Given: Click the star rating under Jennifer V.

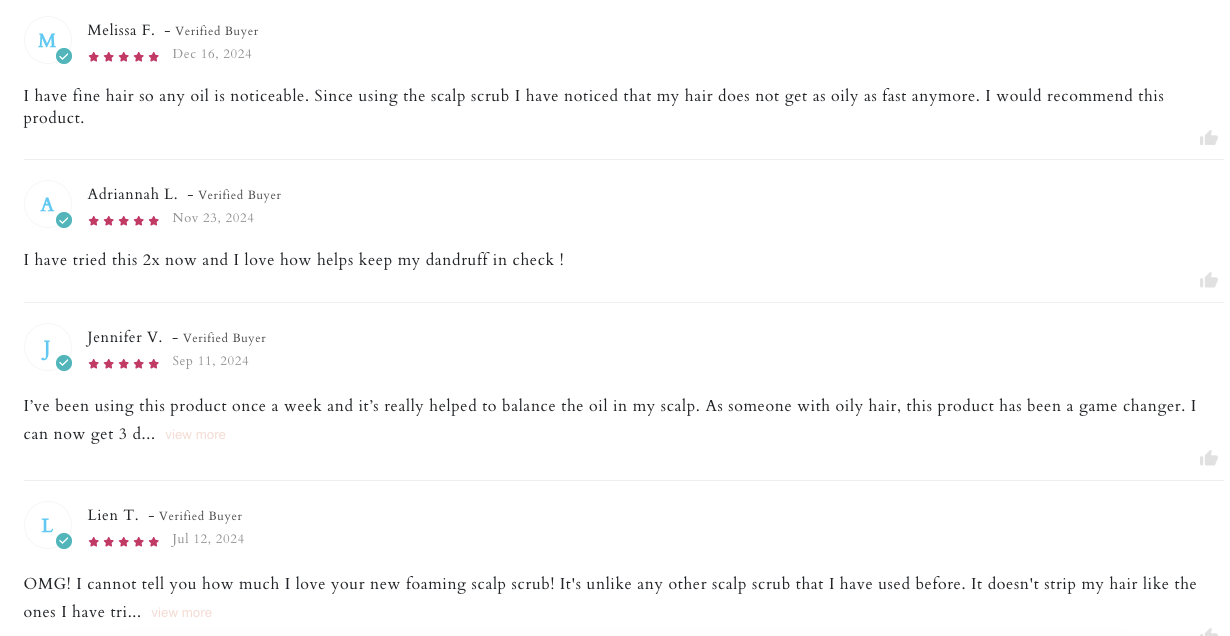Looking at the screenshot, I should pos(124,364).
